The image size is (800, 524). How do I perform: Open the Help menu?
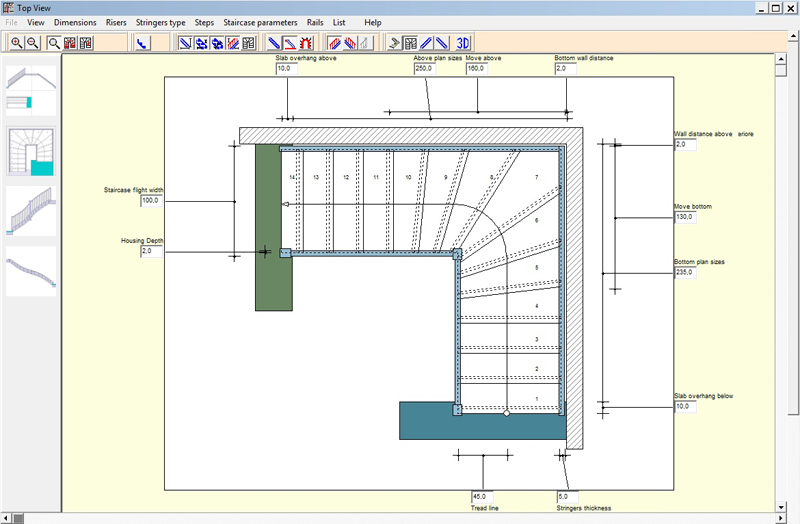click(373, 22)
